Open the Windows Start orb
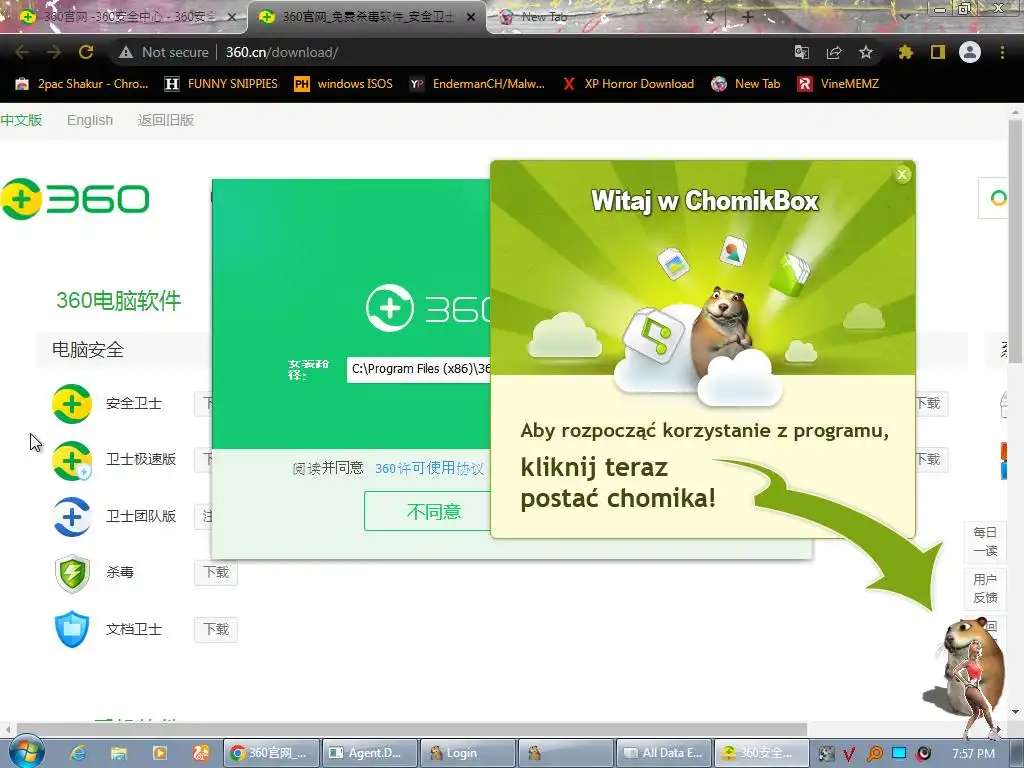Image resolution: width=1024 pixels, height=768 pixels. (x=26, y=752)
